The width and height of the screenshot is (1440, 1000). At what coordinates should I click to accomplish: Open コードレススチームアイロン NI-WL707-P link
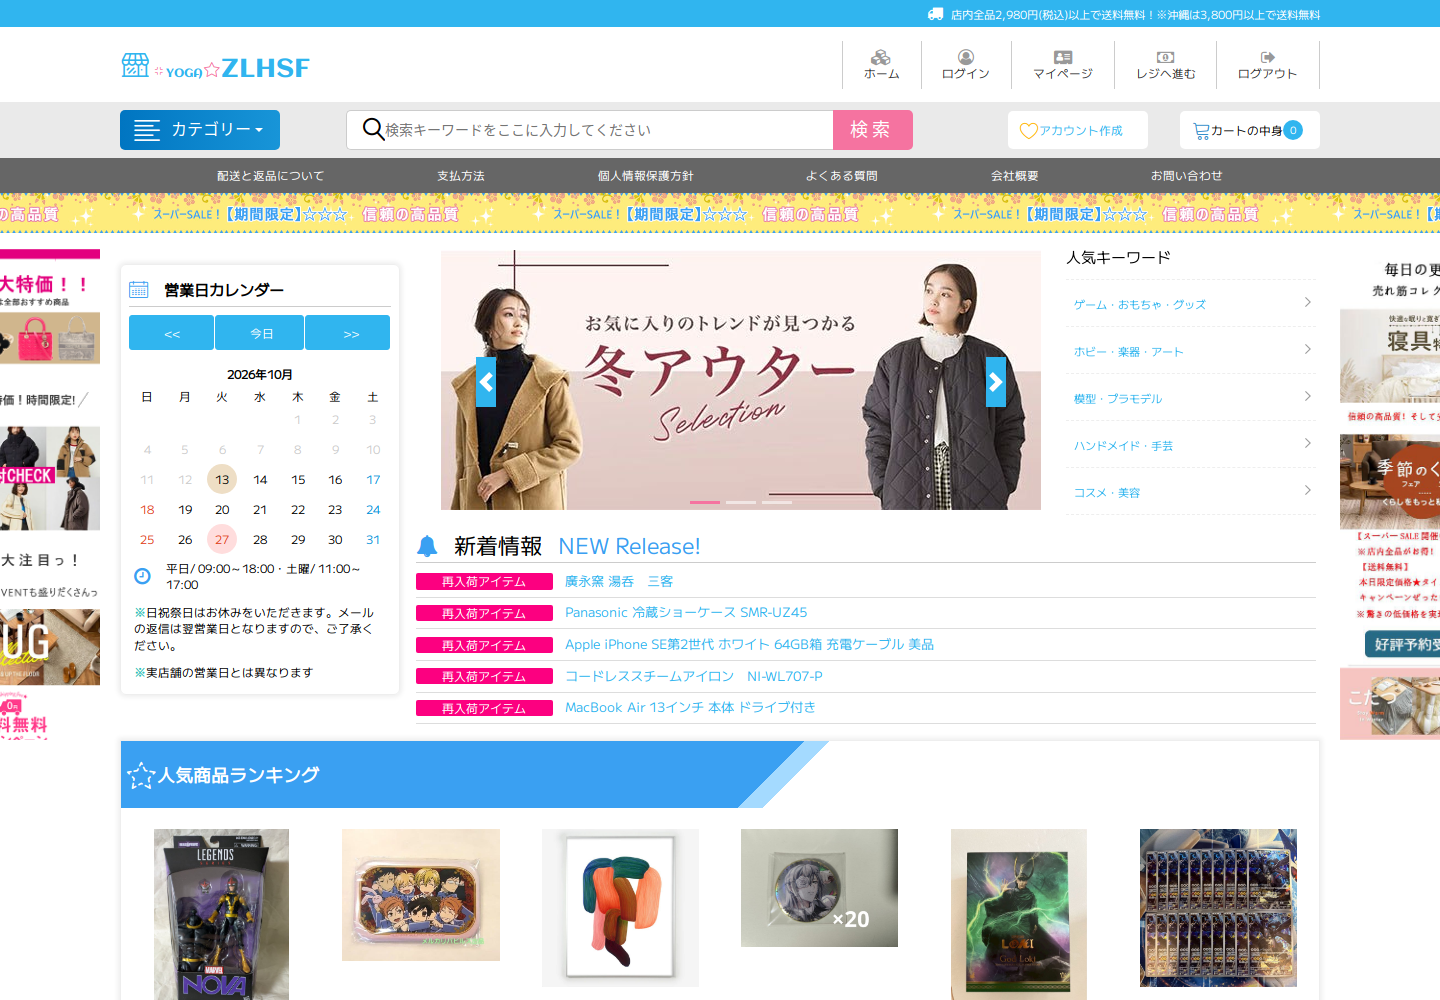point(694,677)
